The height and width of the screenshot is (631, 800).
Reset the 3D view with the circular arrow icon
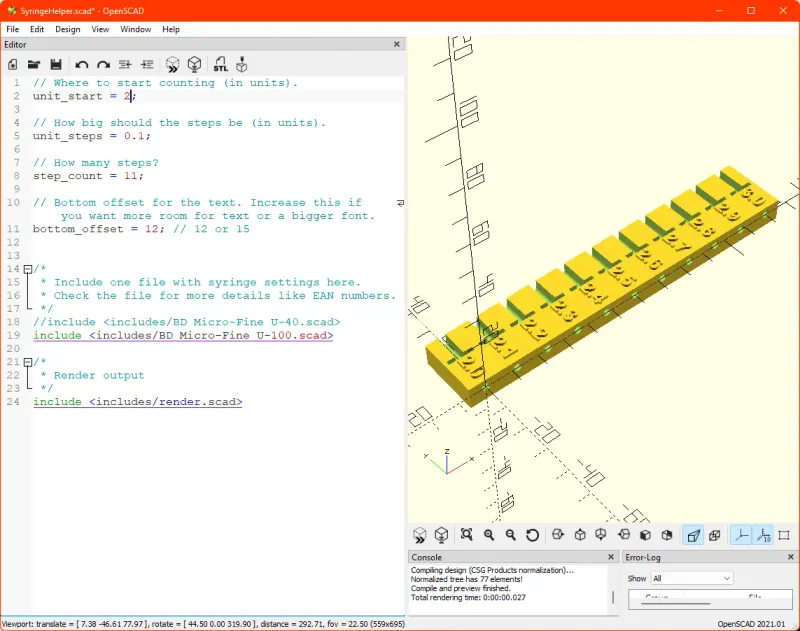533,535
